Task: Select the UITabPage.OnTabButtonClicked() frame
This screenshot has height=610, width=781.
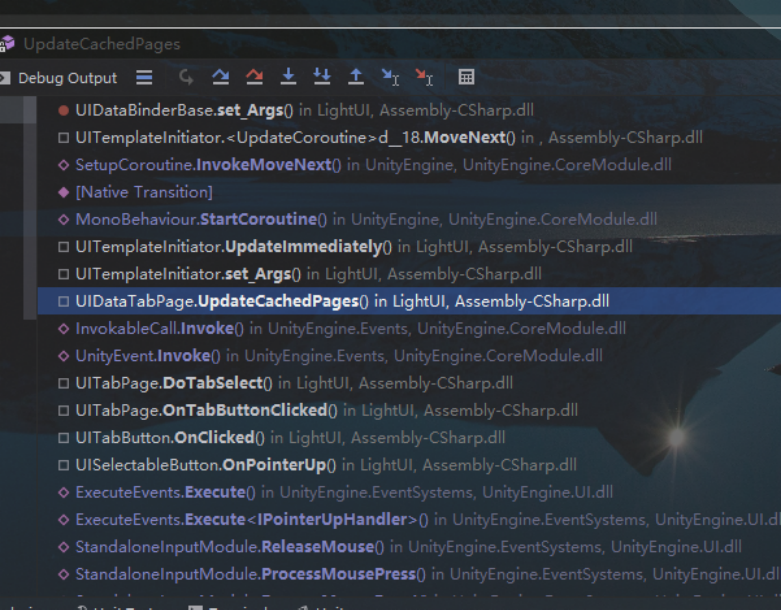Action: (x=409, y=411)
